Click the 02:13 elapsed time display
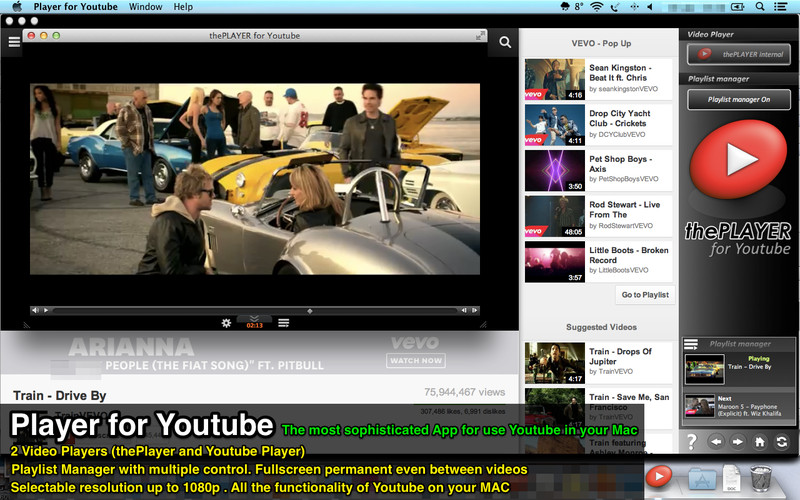Screen dimensions: 800x500 [255, 326]
